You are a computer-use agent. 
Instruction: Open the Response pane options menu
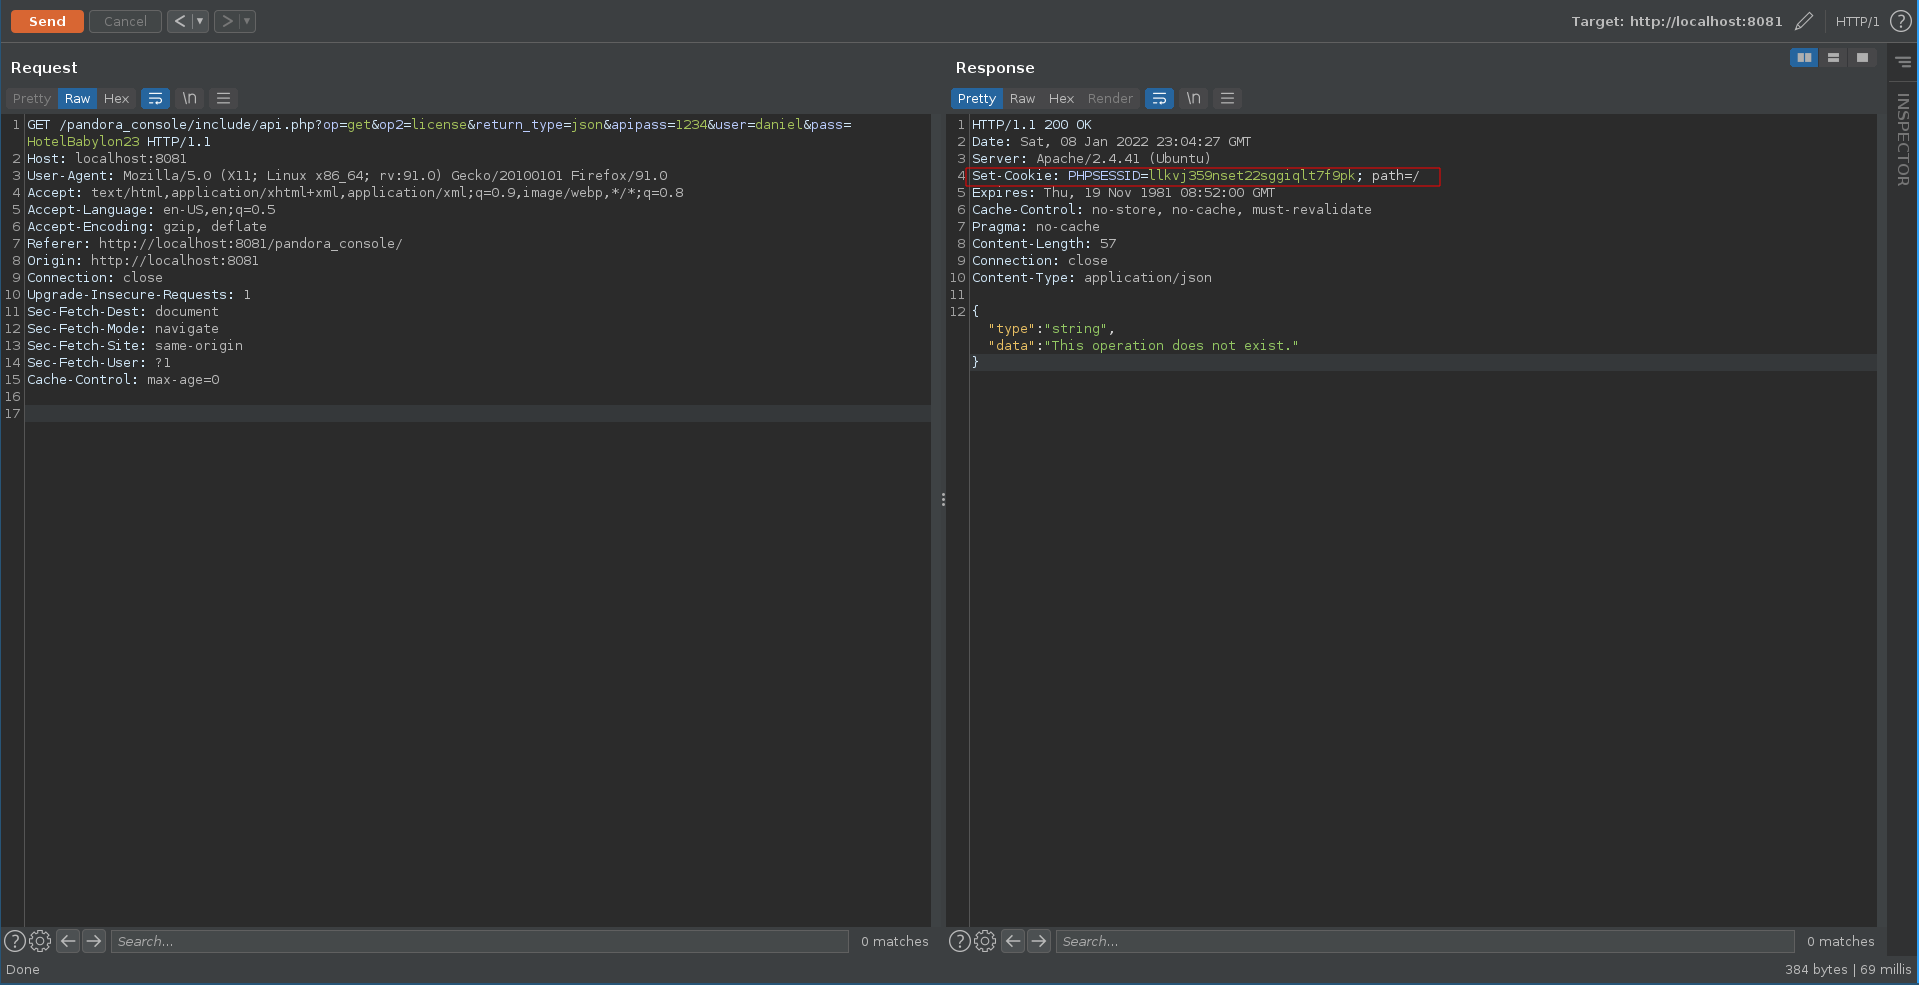(1227, 98)
